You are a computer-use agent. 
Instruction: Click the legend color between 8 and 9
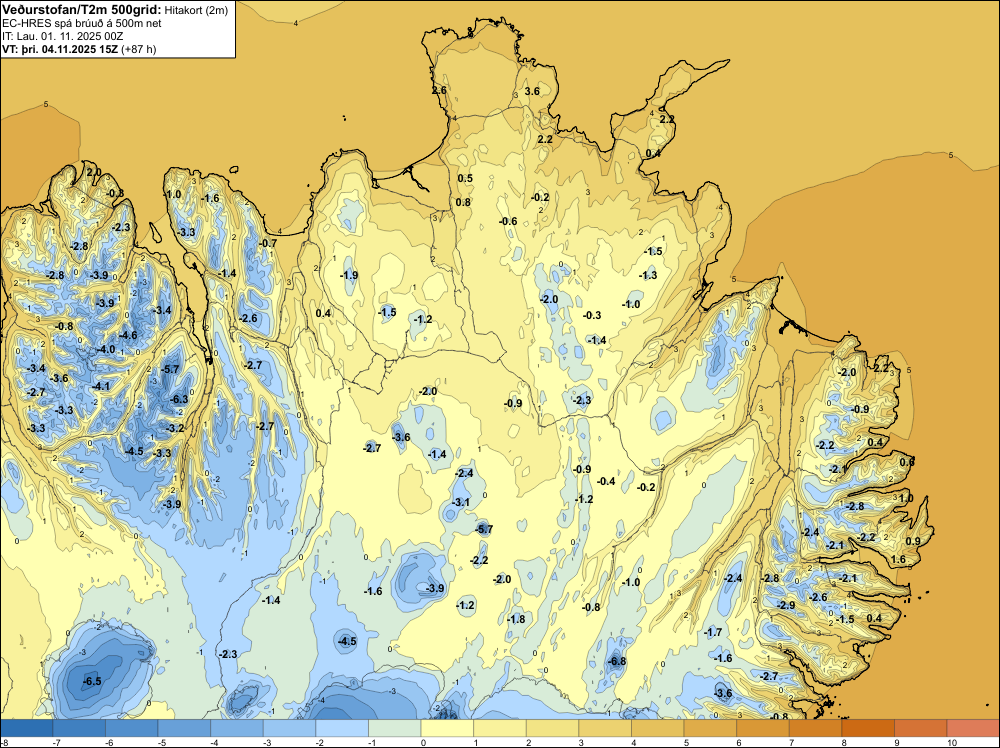867,728
